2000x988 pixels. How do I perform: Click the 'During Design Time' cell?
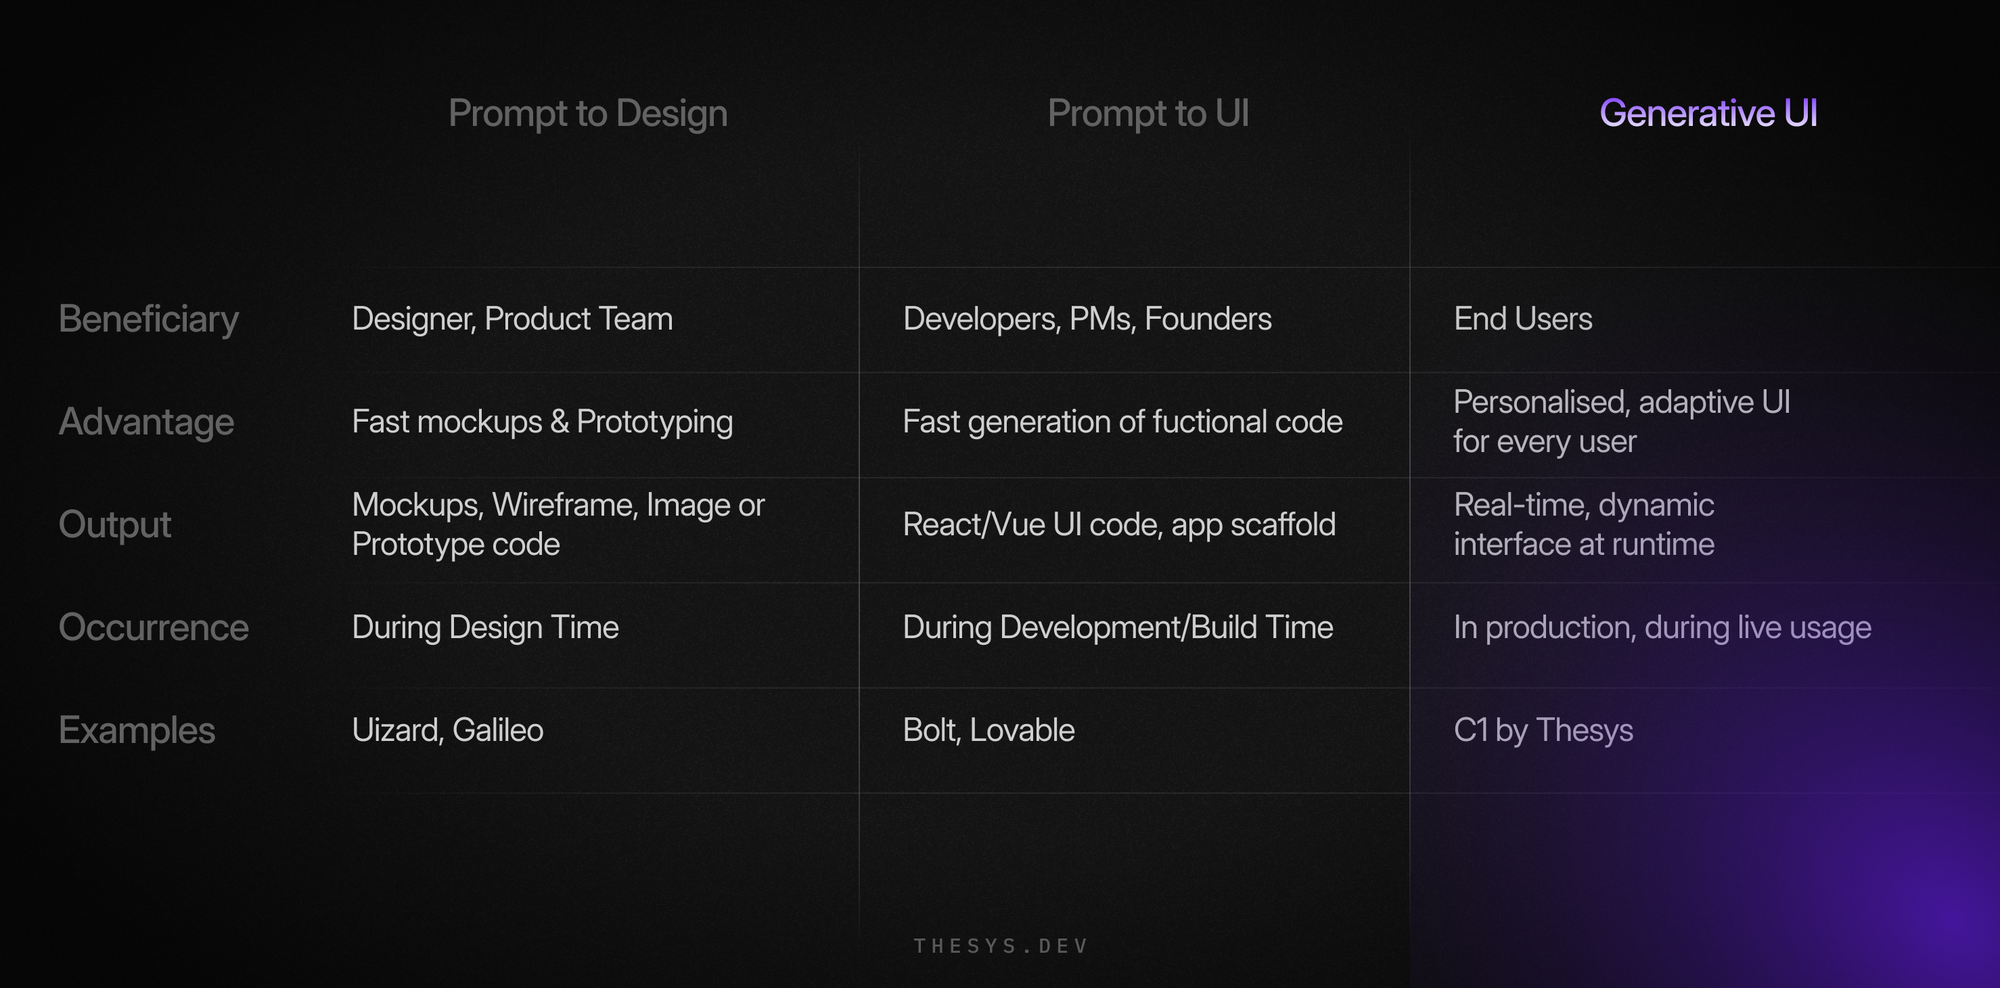pos(485,627)
